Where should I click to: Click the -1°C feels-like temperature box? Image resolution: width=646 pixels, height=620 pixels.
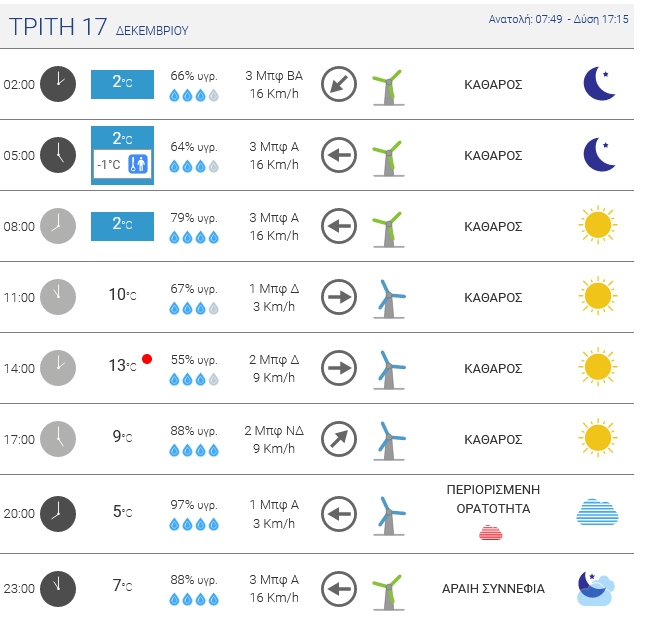click(x=110, y=165)
